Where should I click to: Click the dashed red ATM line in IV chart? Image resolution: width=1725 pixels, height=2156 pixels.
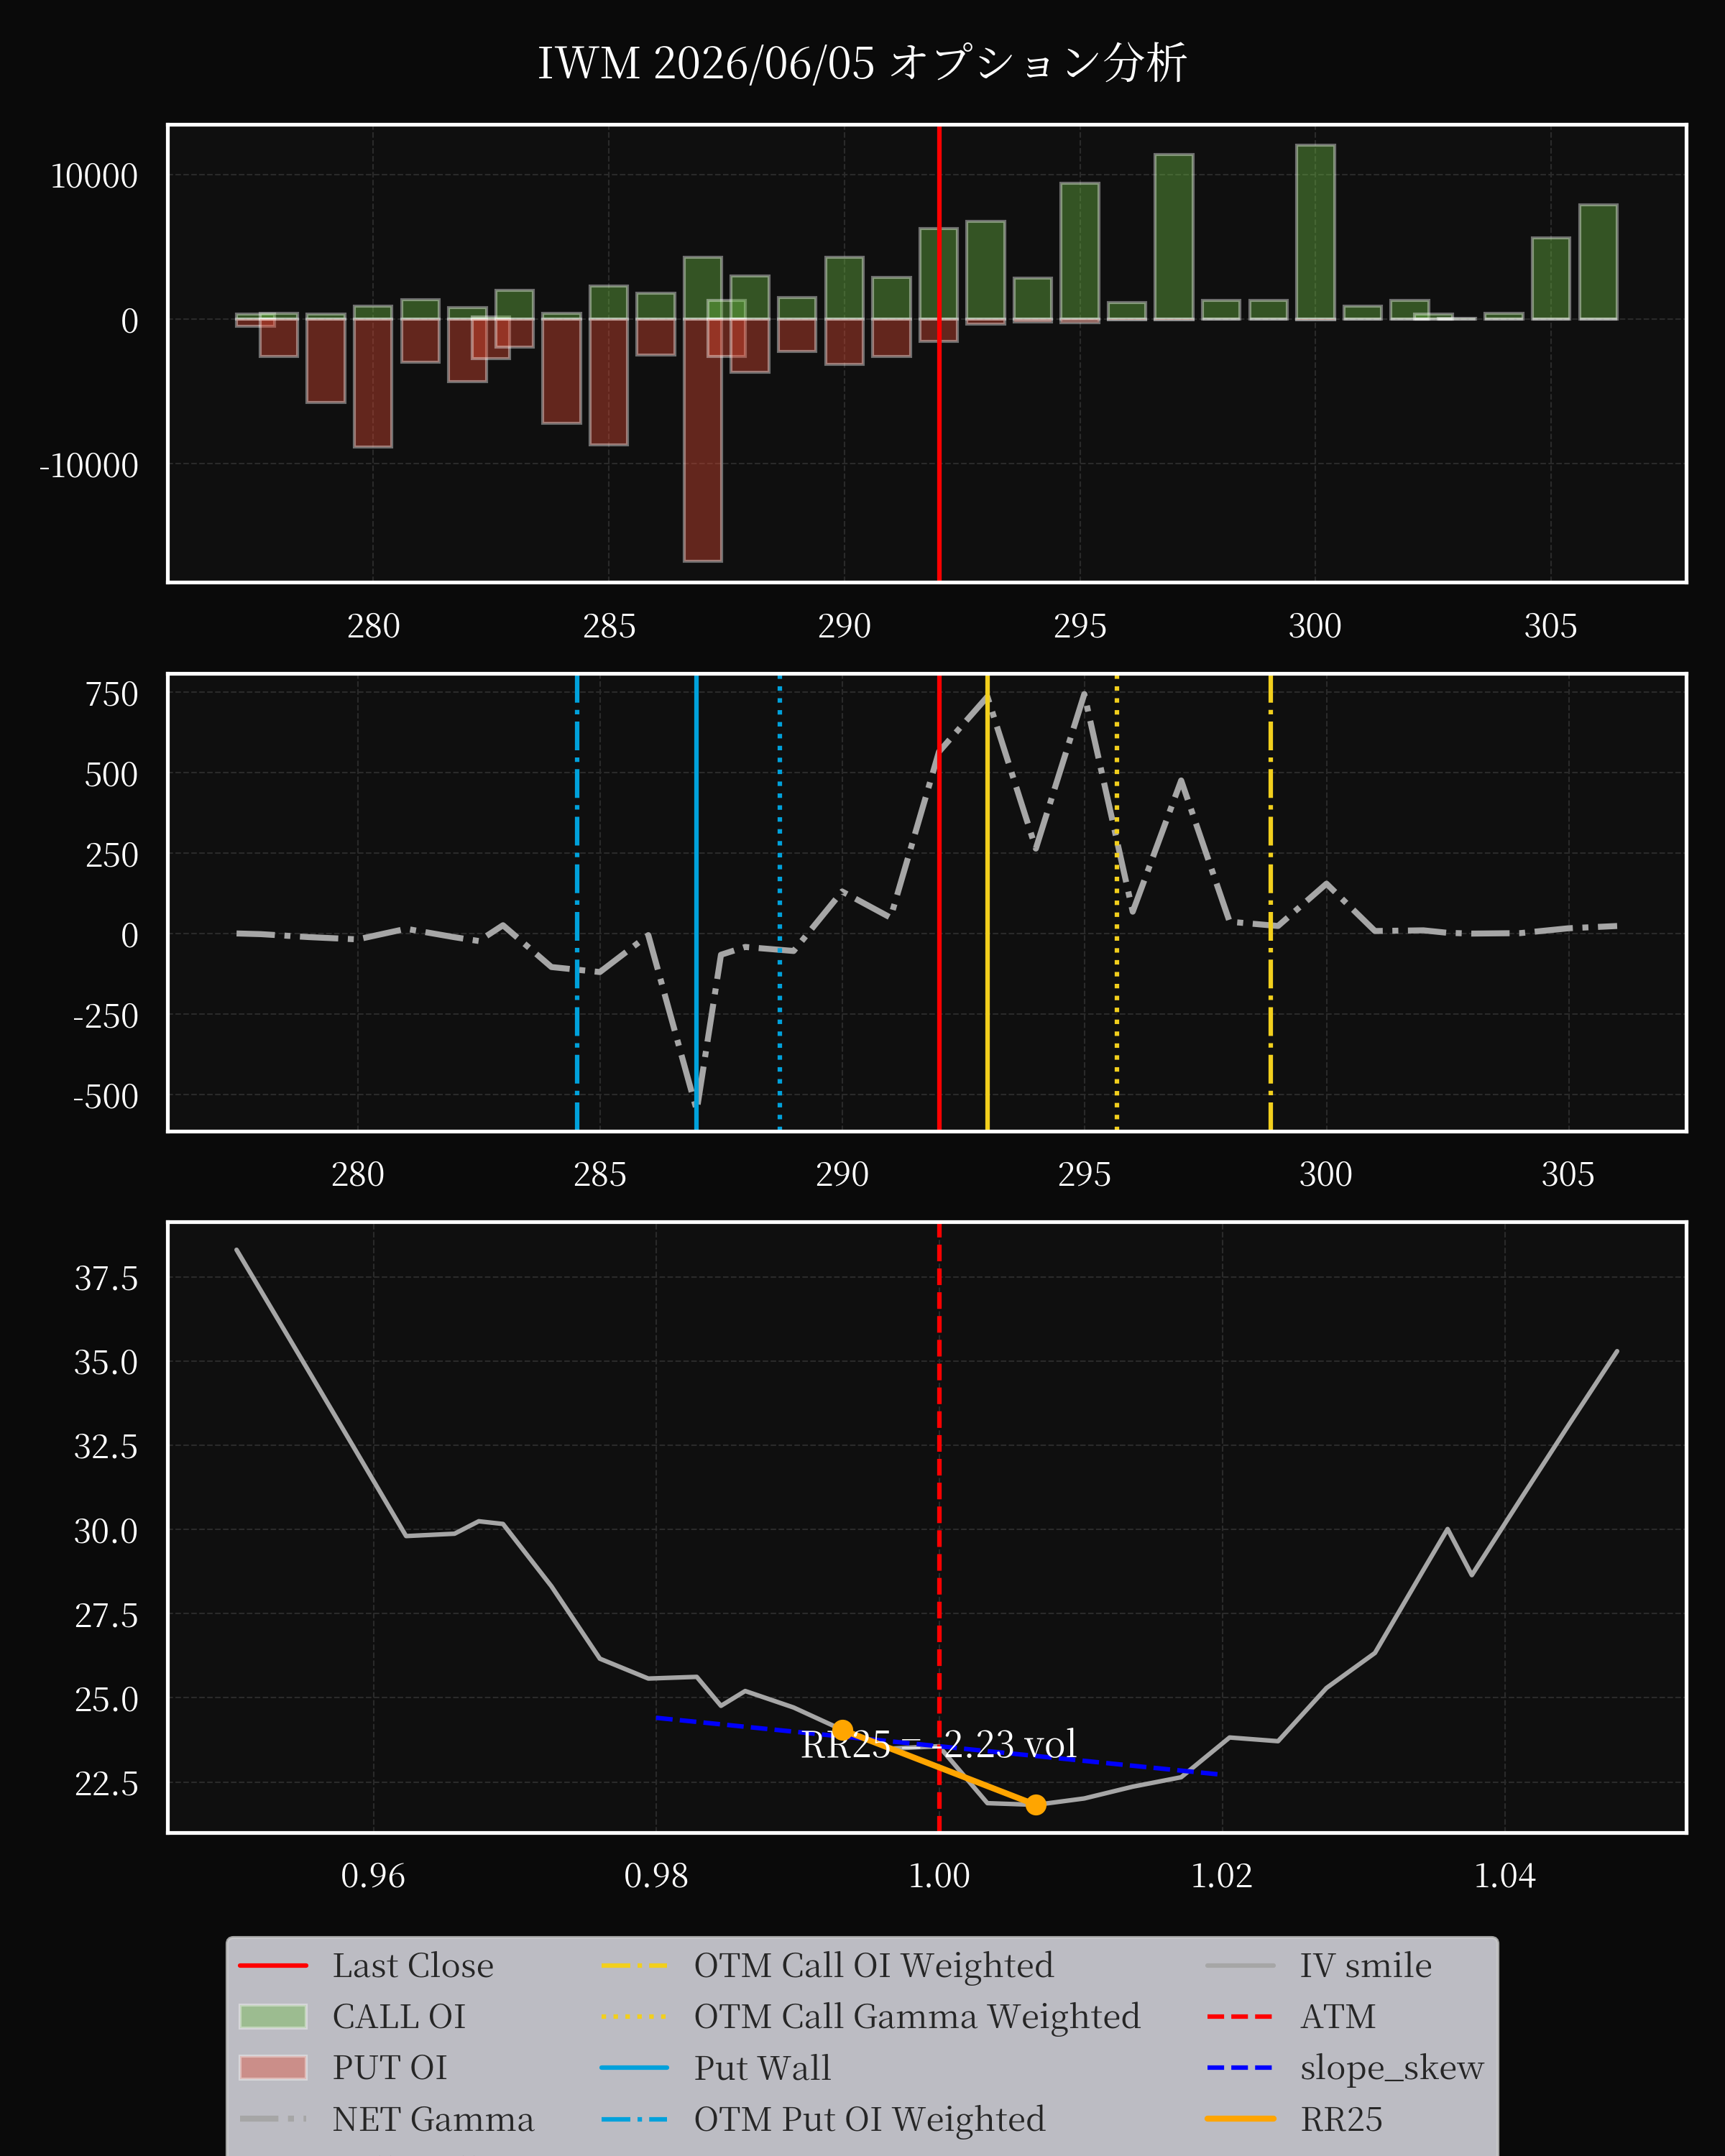coord(939,1527)
